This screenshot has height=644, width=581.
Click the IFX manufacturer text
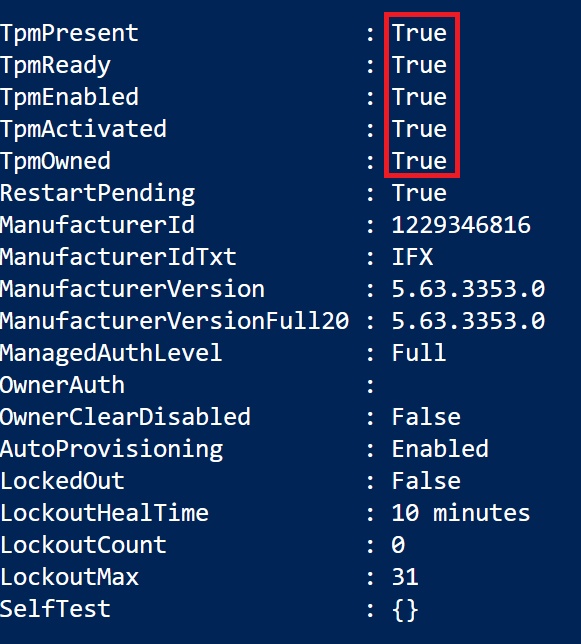point(412,257)
